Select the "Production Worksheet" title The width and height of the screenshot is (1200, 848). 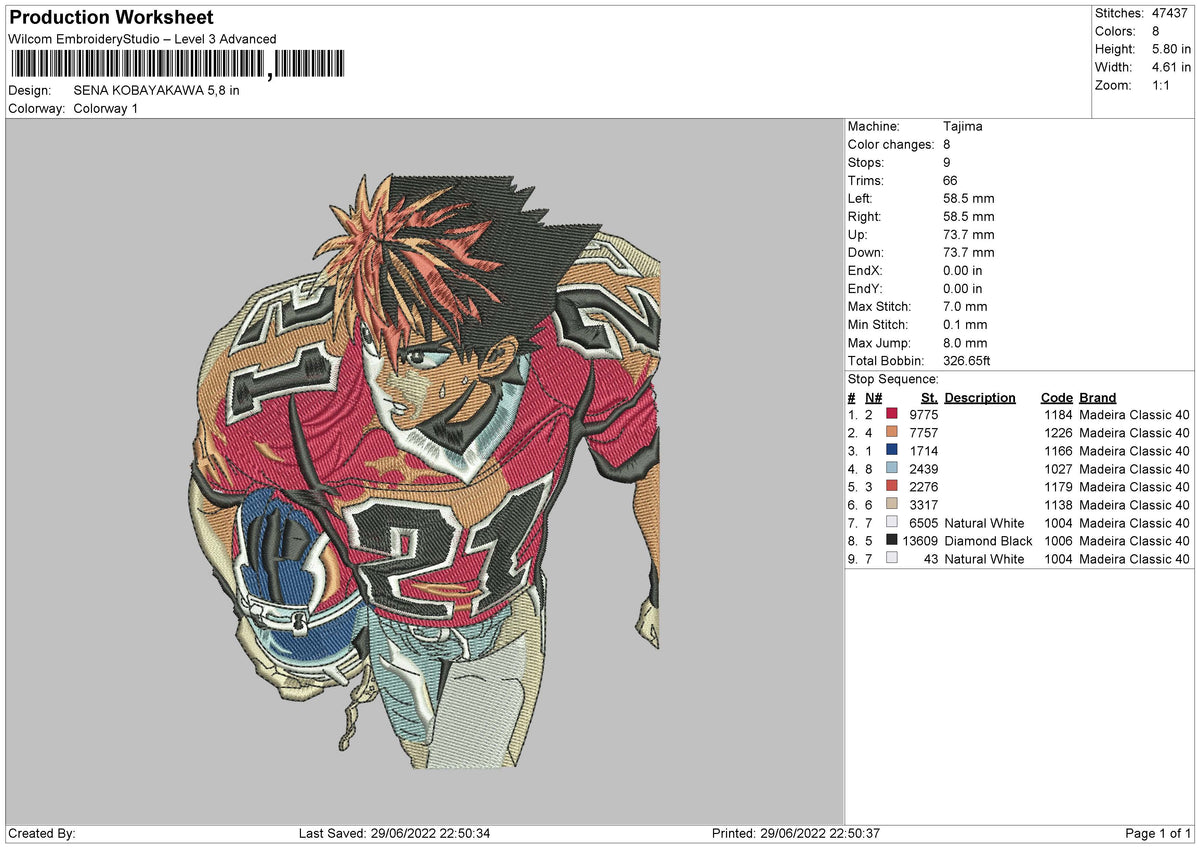click(x=111, y=18)
